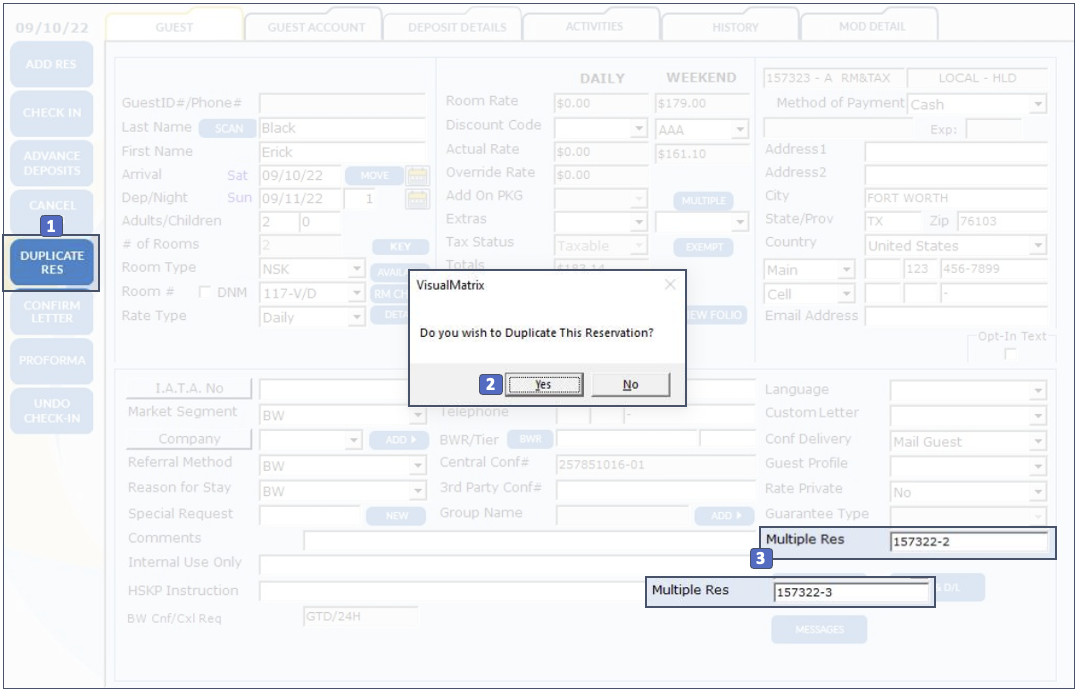Open the Deposit Details tab
Screen dimensions: 1079x692
click(x=456, y=27)
